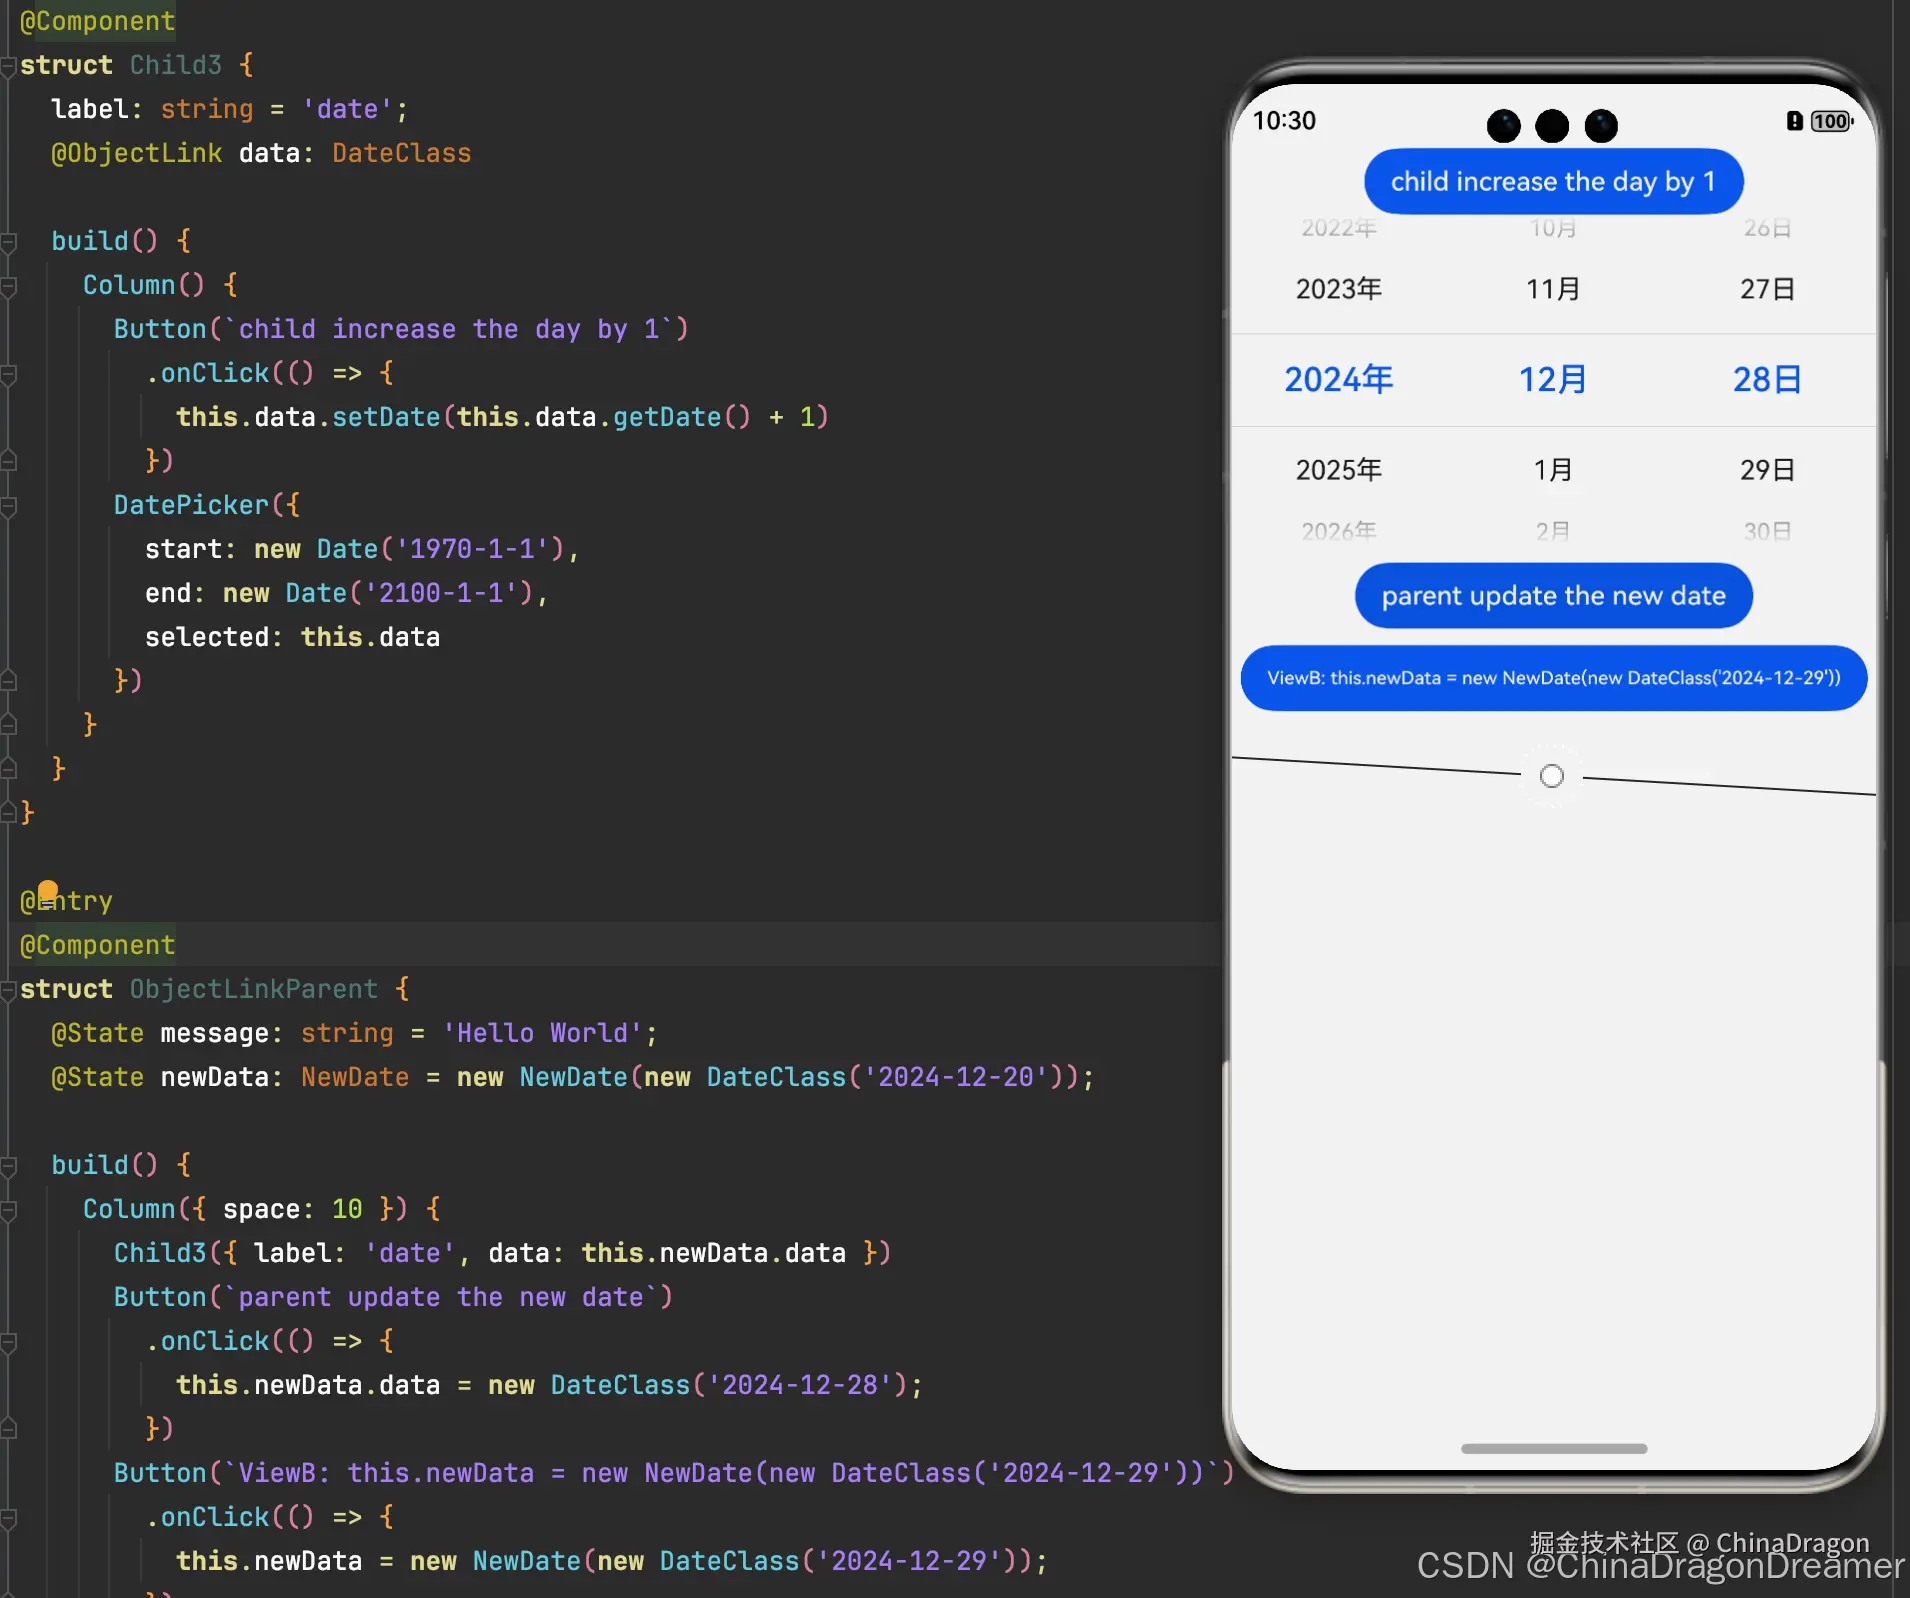Tap the selected day 28日
The image size is (1910, 1598).
1767,380
